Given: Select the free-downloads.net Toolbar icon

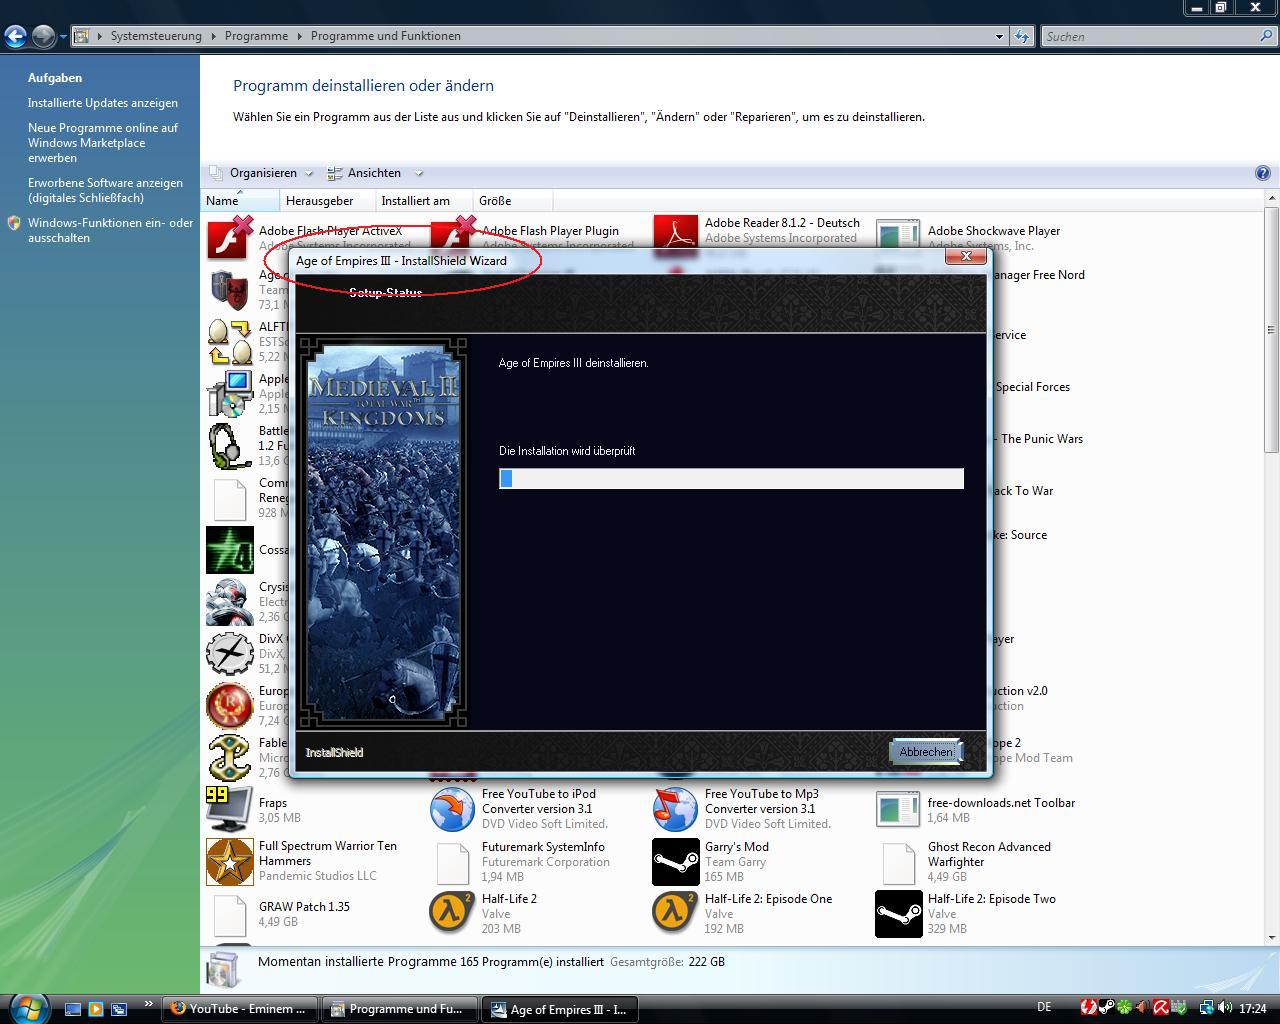Looking at the screenshot, I should click(898, 810).
